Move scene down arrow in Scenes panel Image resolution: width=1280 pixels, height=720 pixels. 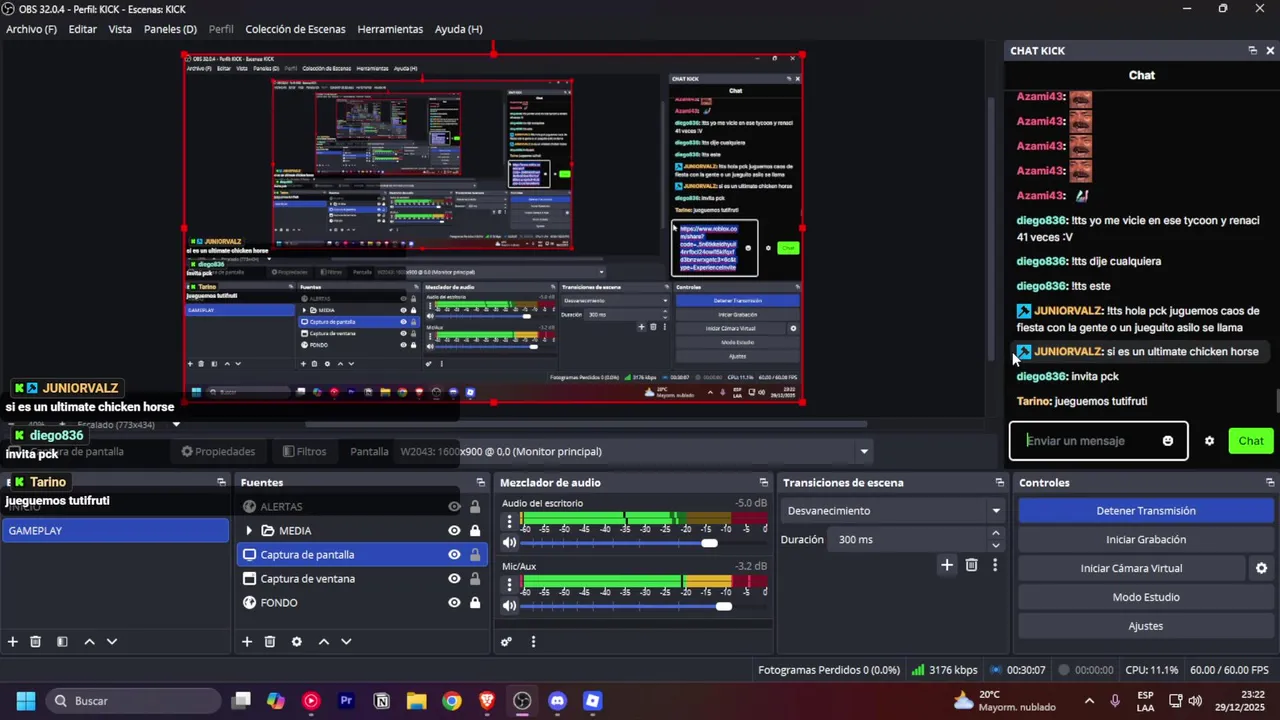click(112, 642)
